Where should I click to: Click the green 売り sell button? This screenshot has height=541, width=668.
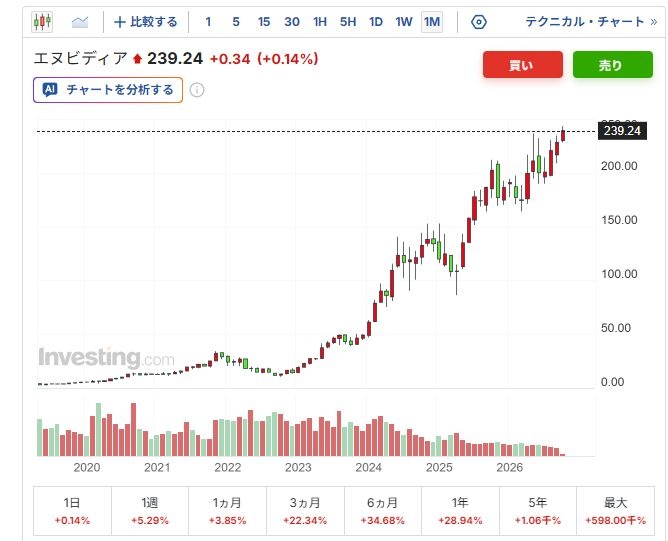pyautogui.click(x=613, y=65)
